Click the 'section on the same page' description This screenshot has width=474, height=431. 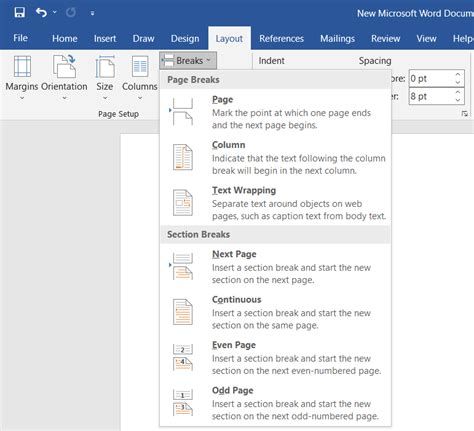click(265, 325)
